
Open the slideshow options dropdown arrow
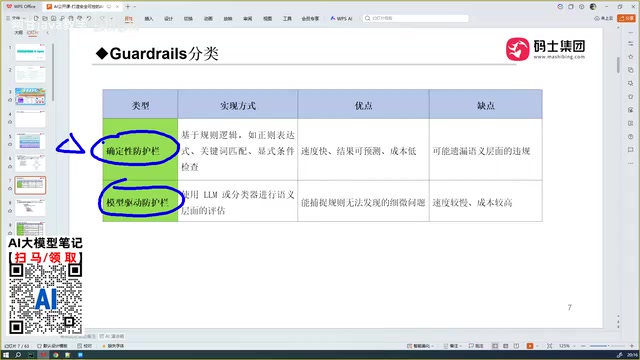pos(536,346)
